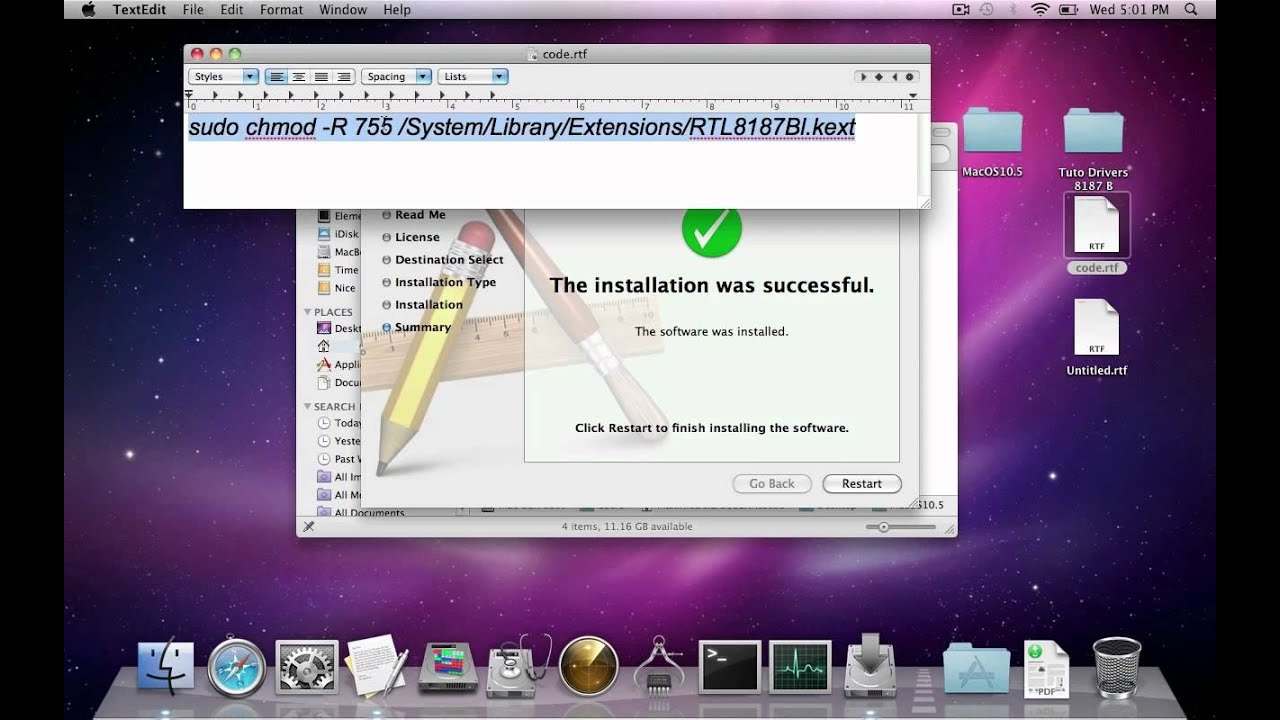This screenshot has width=1280, height=720.
Task: Align text right in TextEdit
Action: pos(344,76)
